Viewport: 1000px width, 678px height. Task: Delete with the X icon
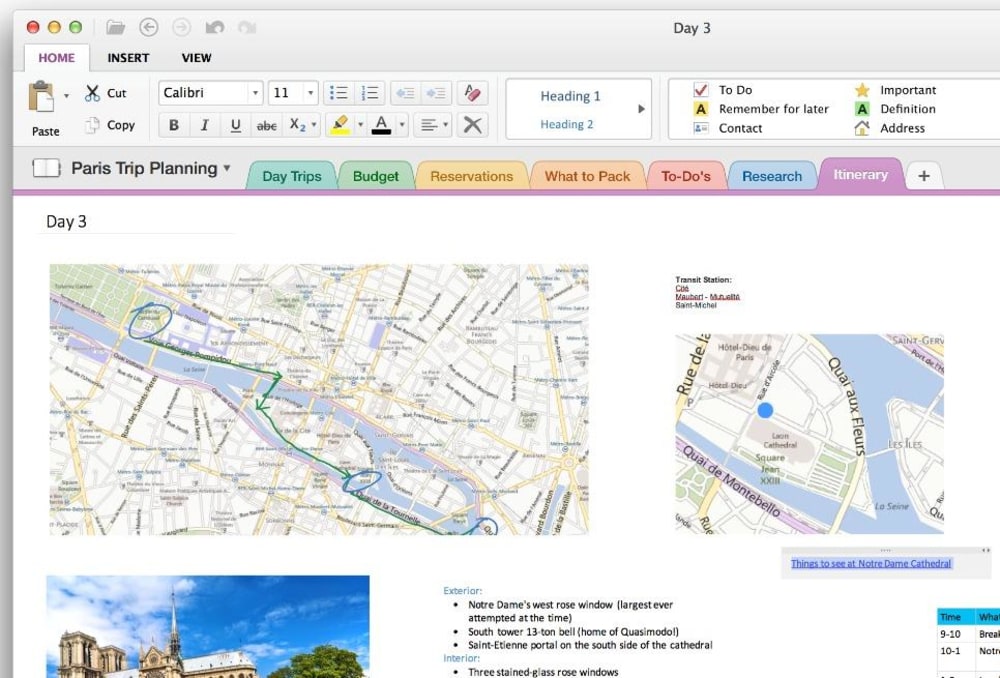point(473,124)
